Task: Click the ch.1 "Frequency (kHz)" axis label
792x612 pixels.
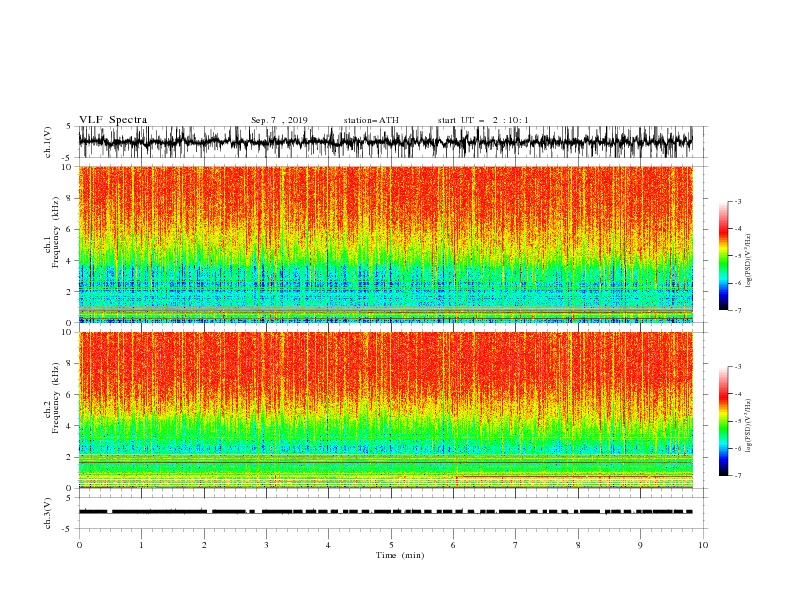Action: [x=55, y=233]
